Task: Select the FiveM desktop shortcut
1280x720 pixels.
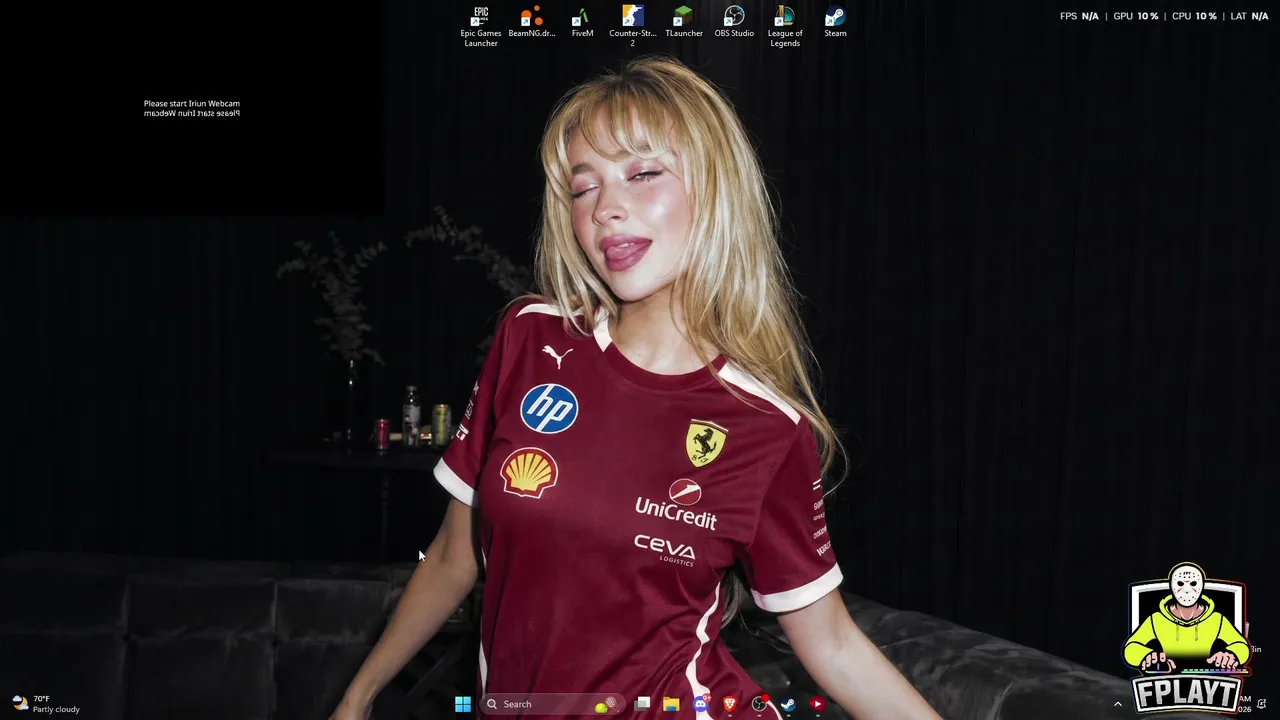Action: [582, 22]
